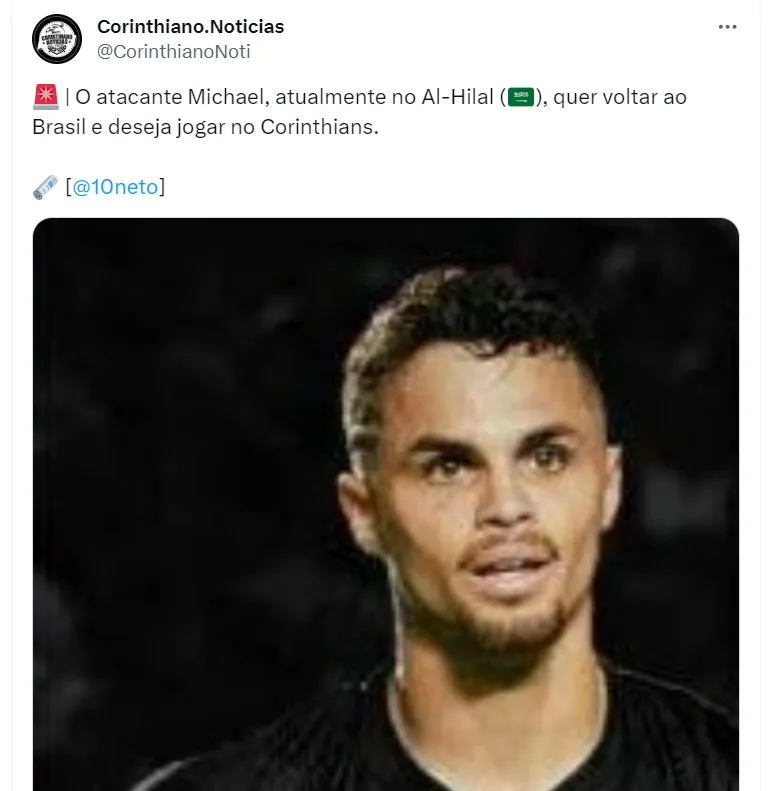The width and height of the screenshot is (782, 791).
Task: Open the @10neto mention link
Action: click(115, 186)
